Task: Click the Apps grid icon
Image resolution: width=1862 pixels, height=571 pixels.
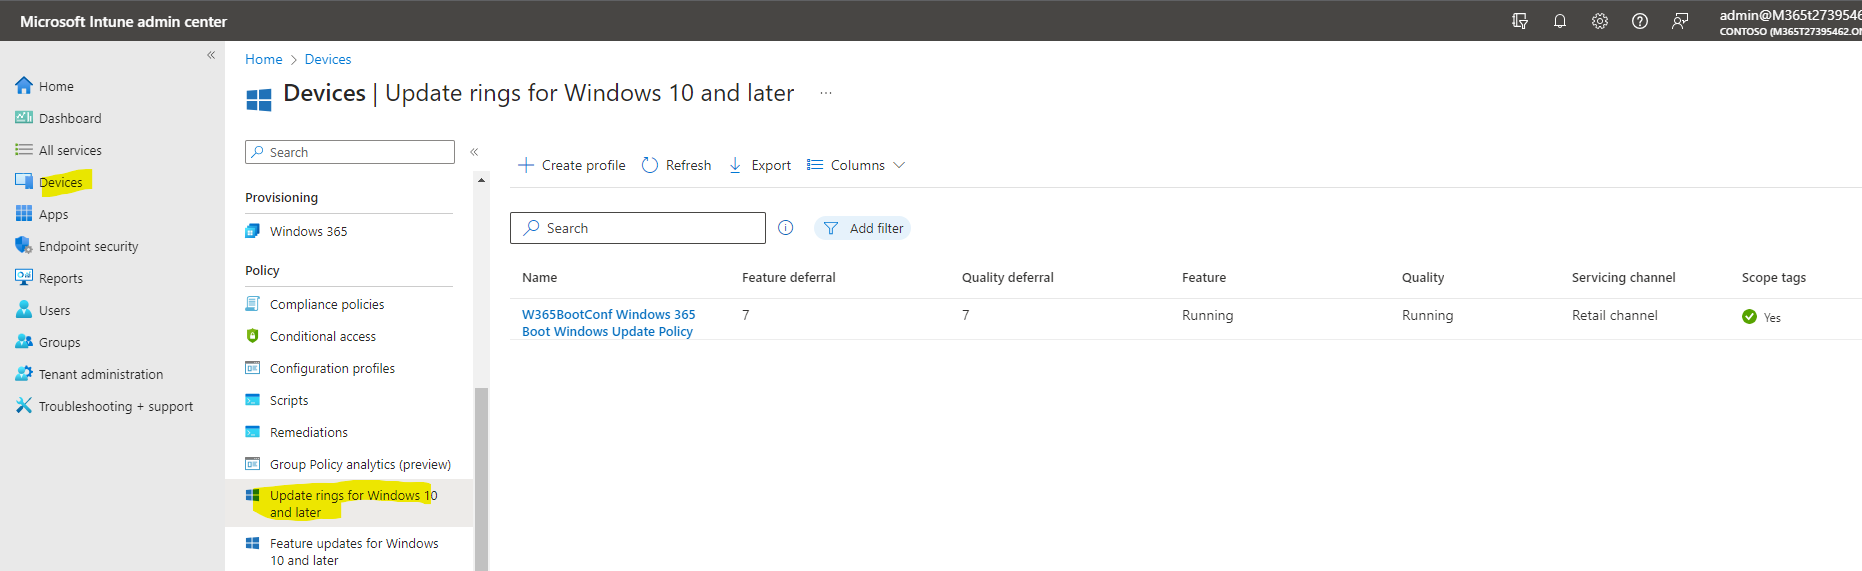Action: pos(24,213)
